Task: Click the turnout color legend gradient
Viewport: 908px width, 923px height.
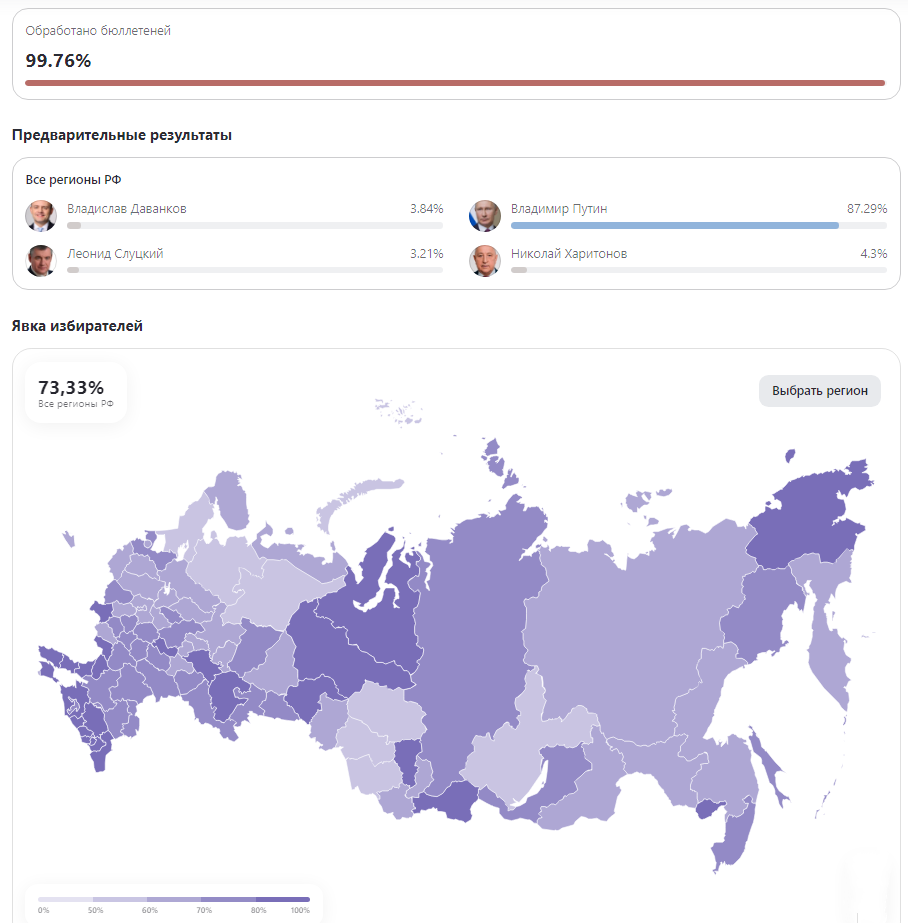Action: click(x=172, y=898)
